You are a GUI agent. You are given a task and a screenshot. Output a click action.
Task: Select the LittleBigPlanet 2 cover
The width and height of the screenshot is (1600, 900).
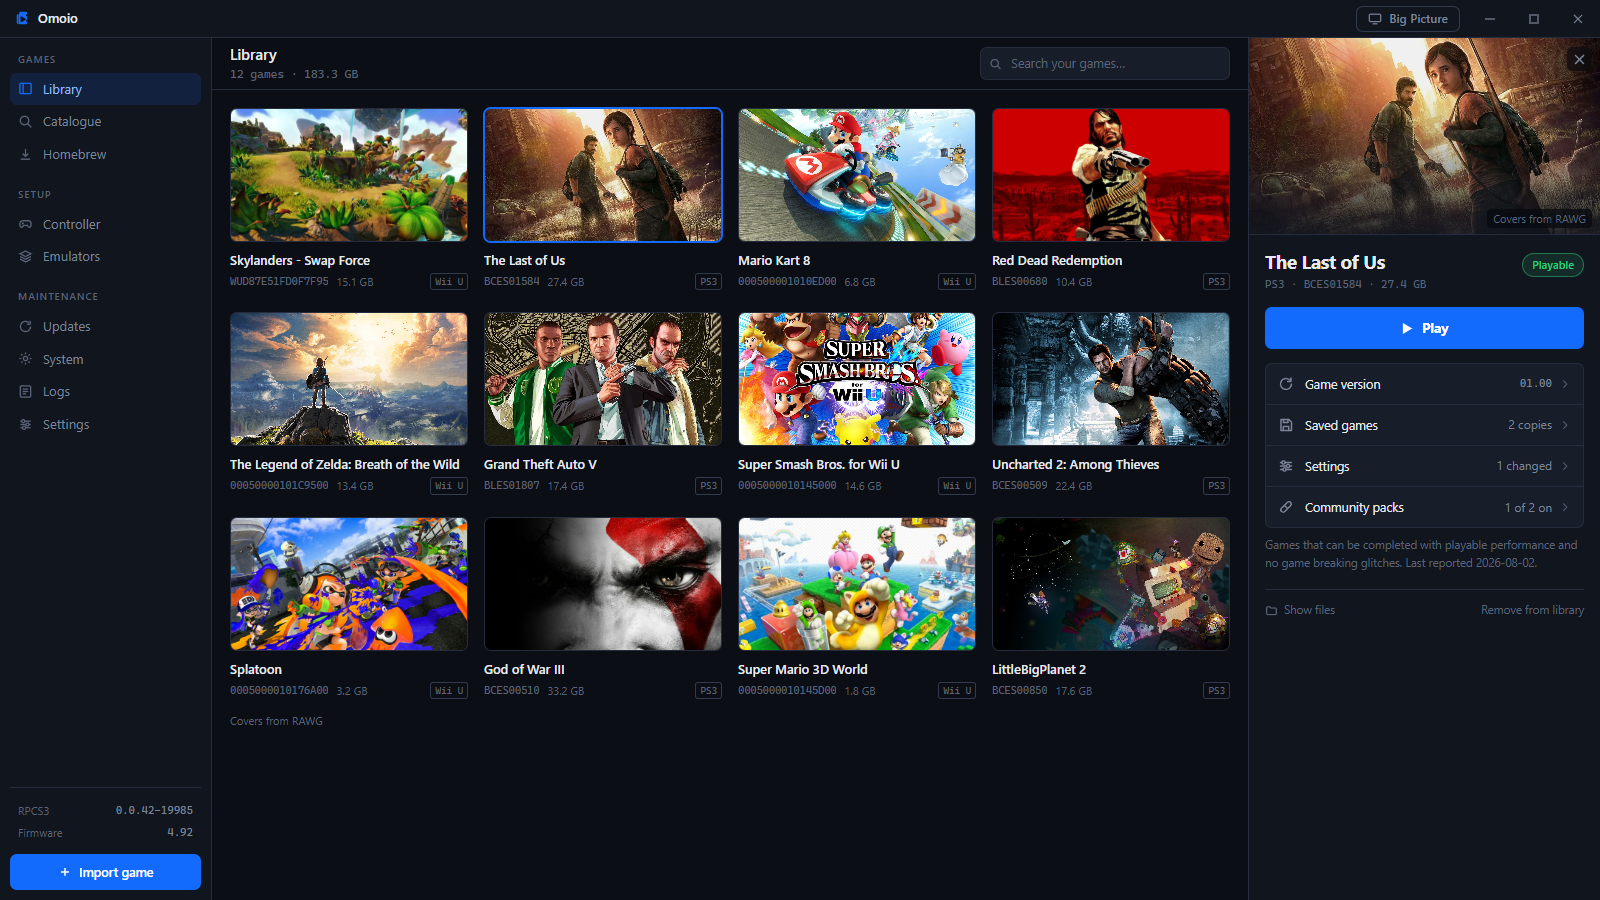tap(1111, 584)
